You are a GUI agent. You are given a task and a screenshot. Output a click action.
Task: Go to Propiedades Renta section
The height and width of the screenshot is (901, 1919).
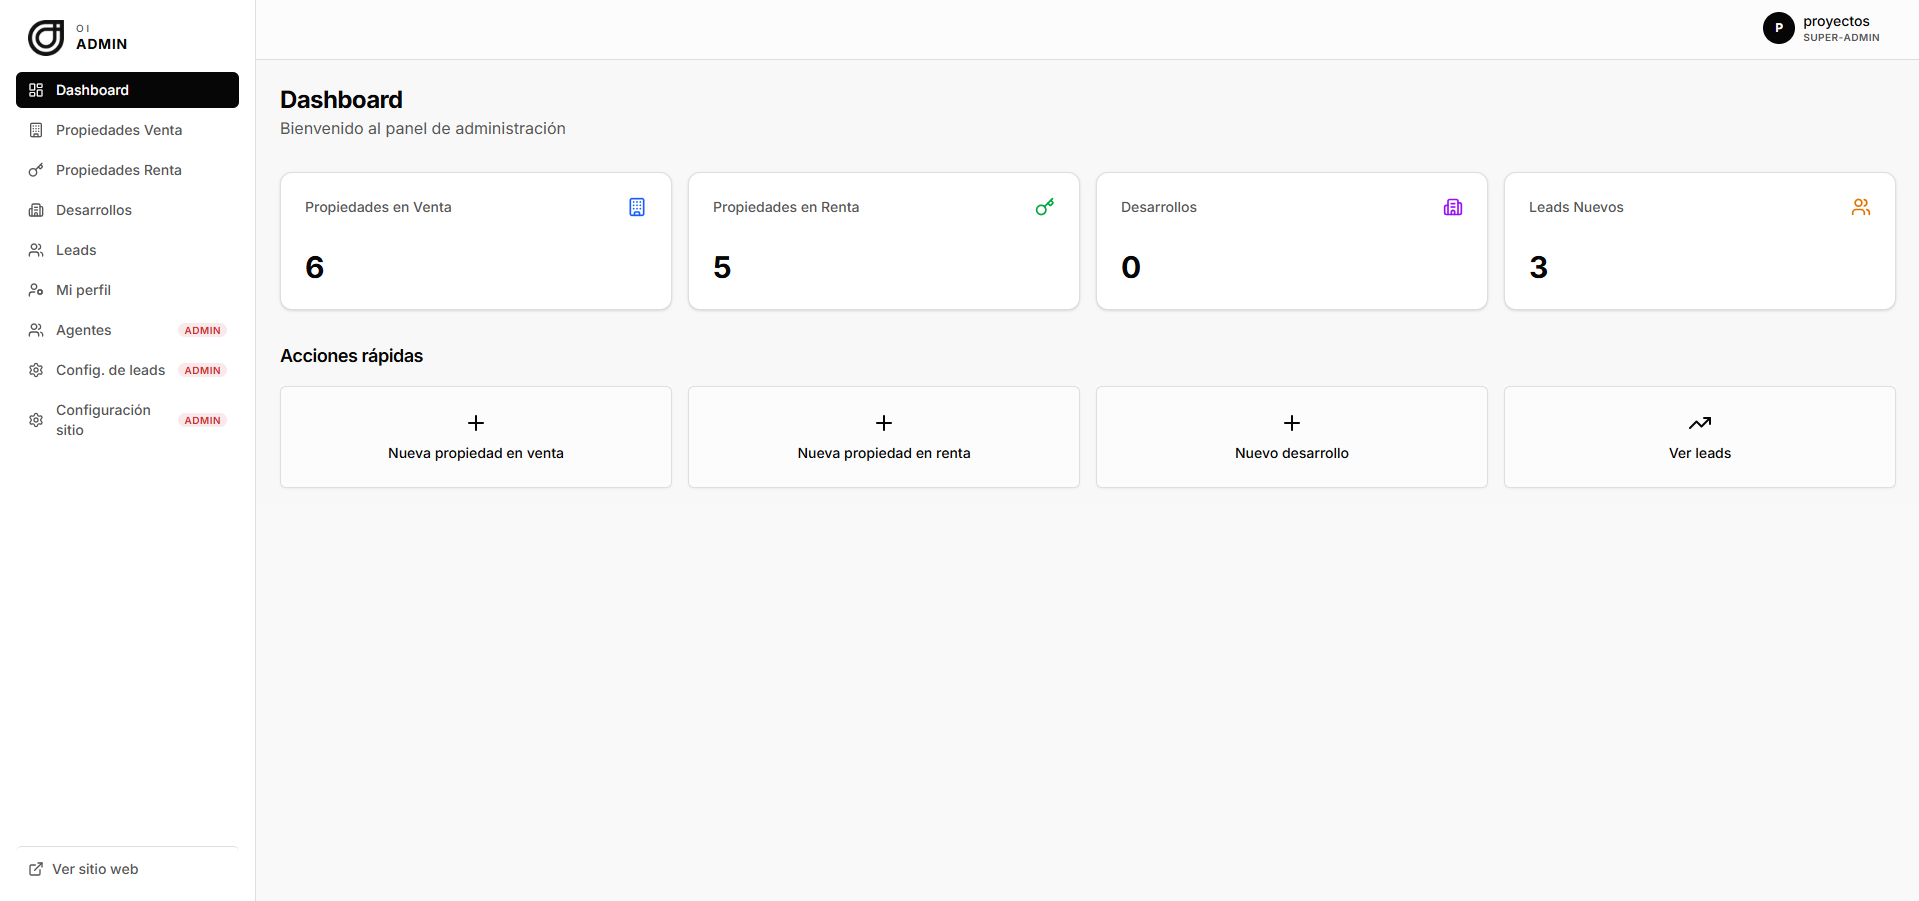click(127, 170)
